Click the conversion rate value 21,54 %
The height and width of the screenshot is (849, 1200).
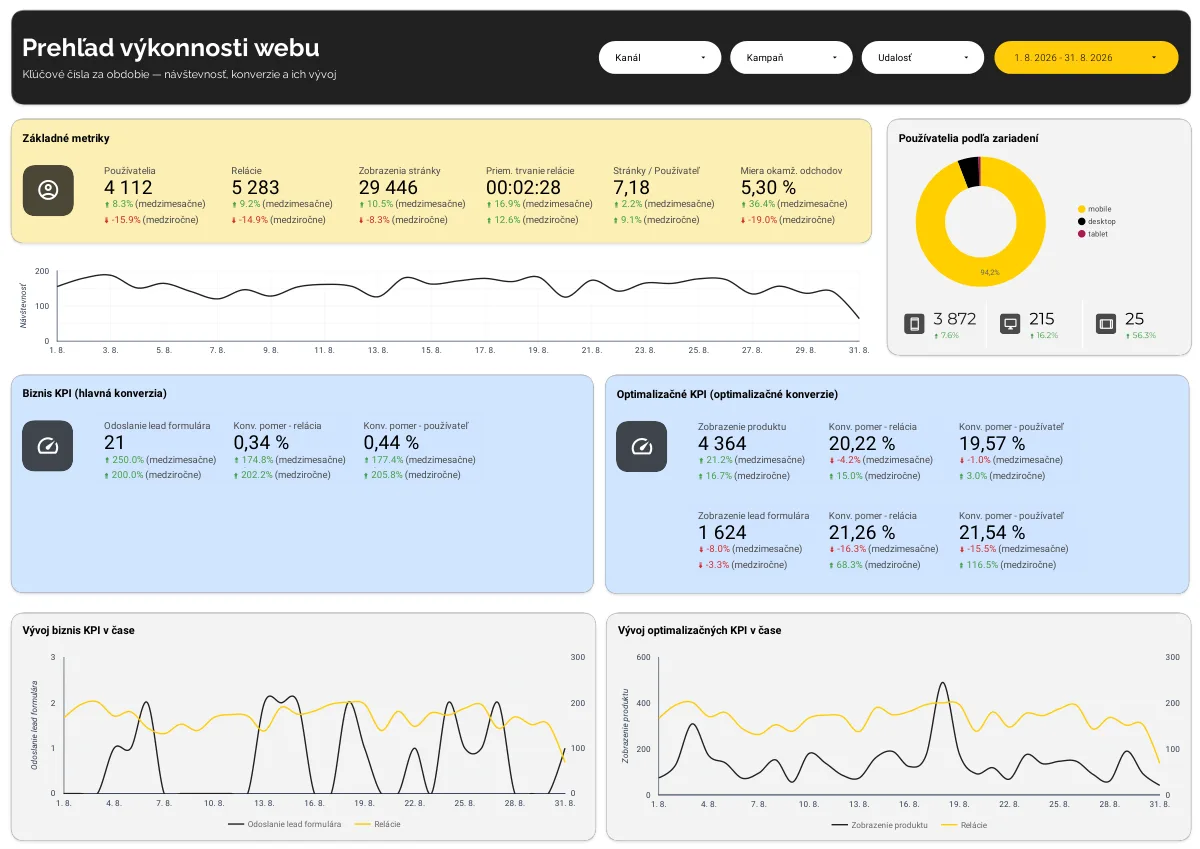(992, 532)
